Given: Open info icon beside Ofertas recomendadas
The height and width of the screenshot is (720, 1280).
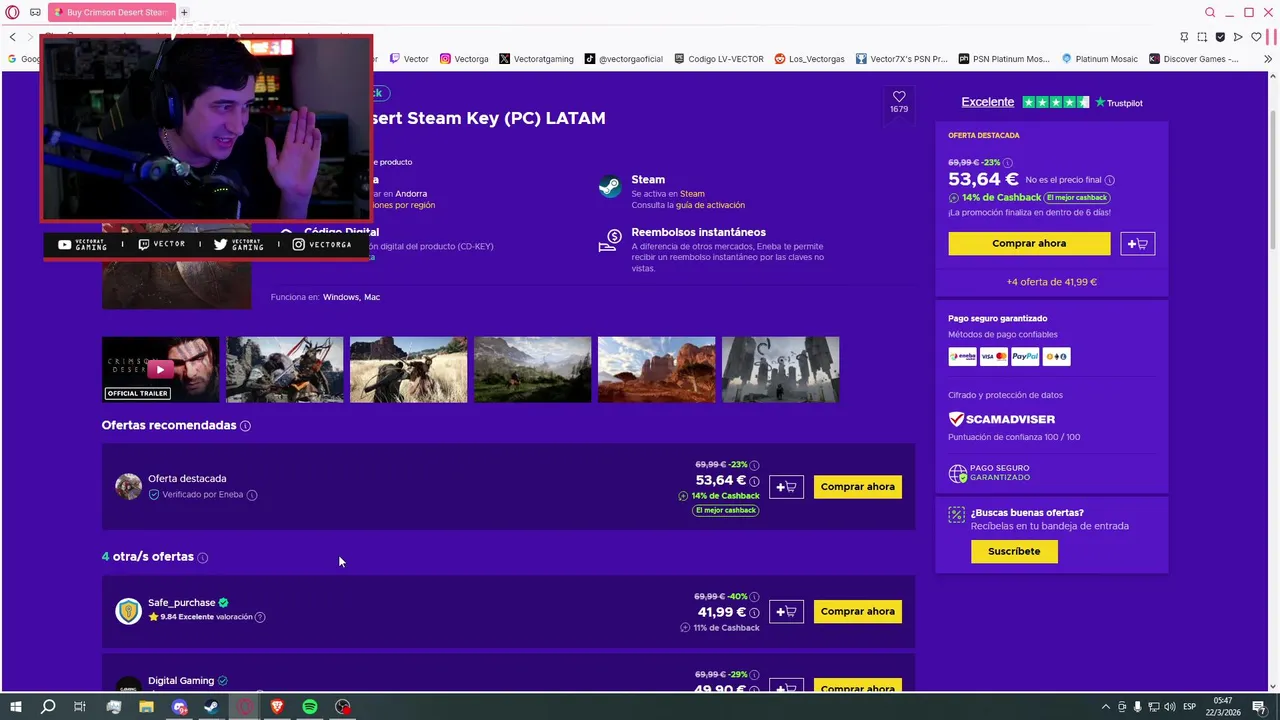Looking at the screenshot, I should click(245, 426).
